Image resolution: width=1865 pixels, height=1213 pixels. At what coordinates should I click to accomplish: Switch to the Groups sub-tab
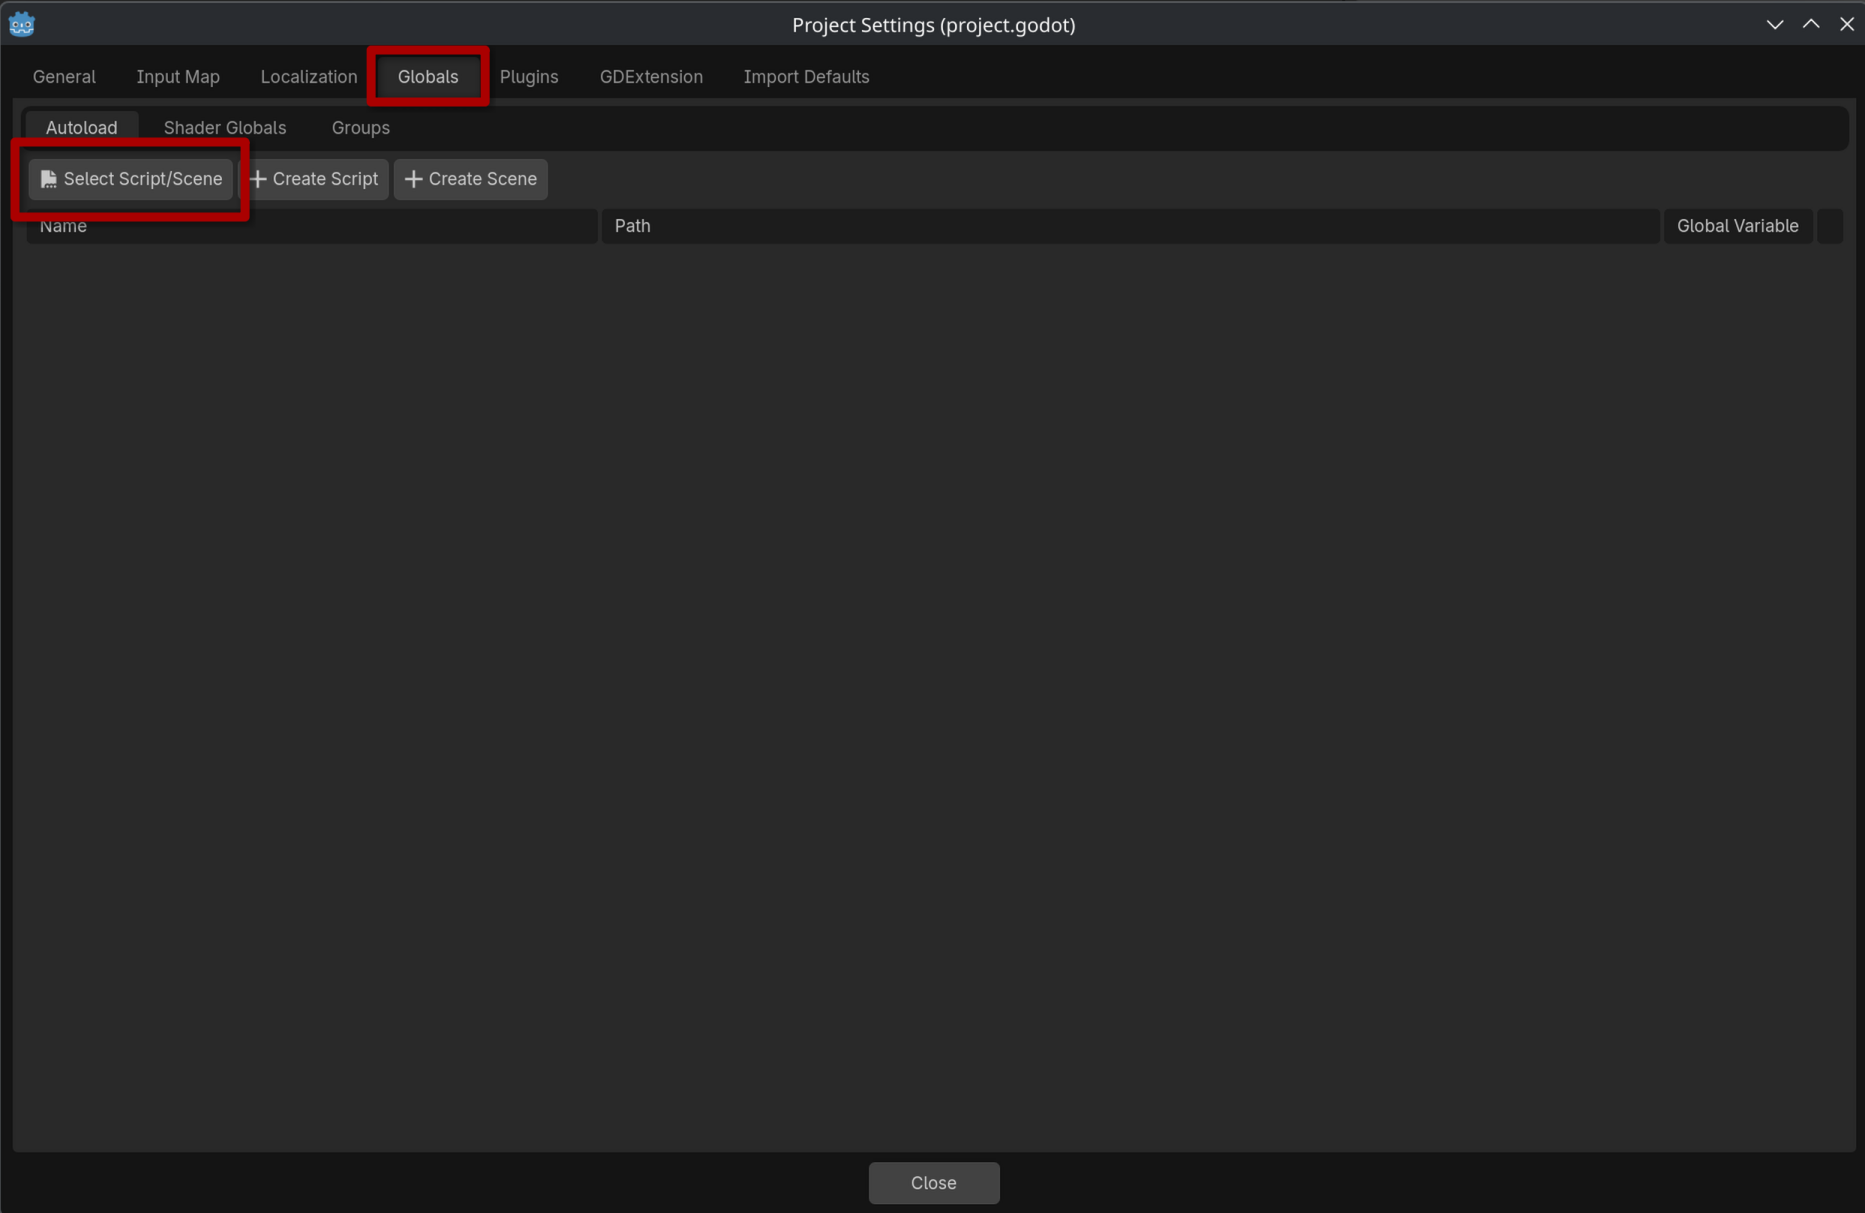361,128
